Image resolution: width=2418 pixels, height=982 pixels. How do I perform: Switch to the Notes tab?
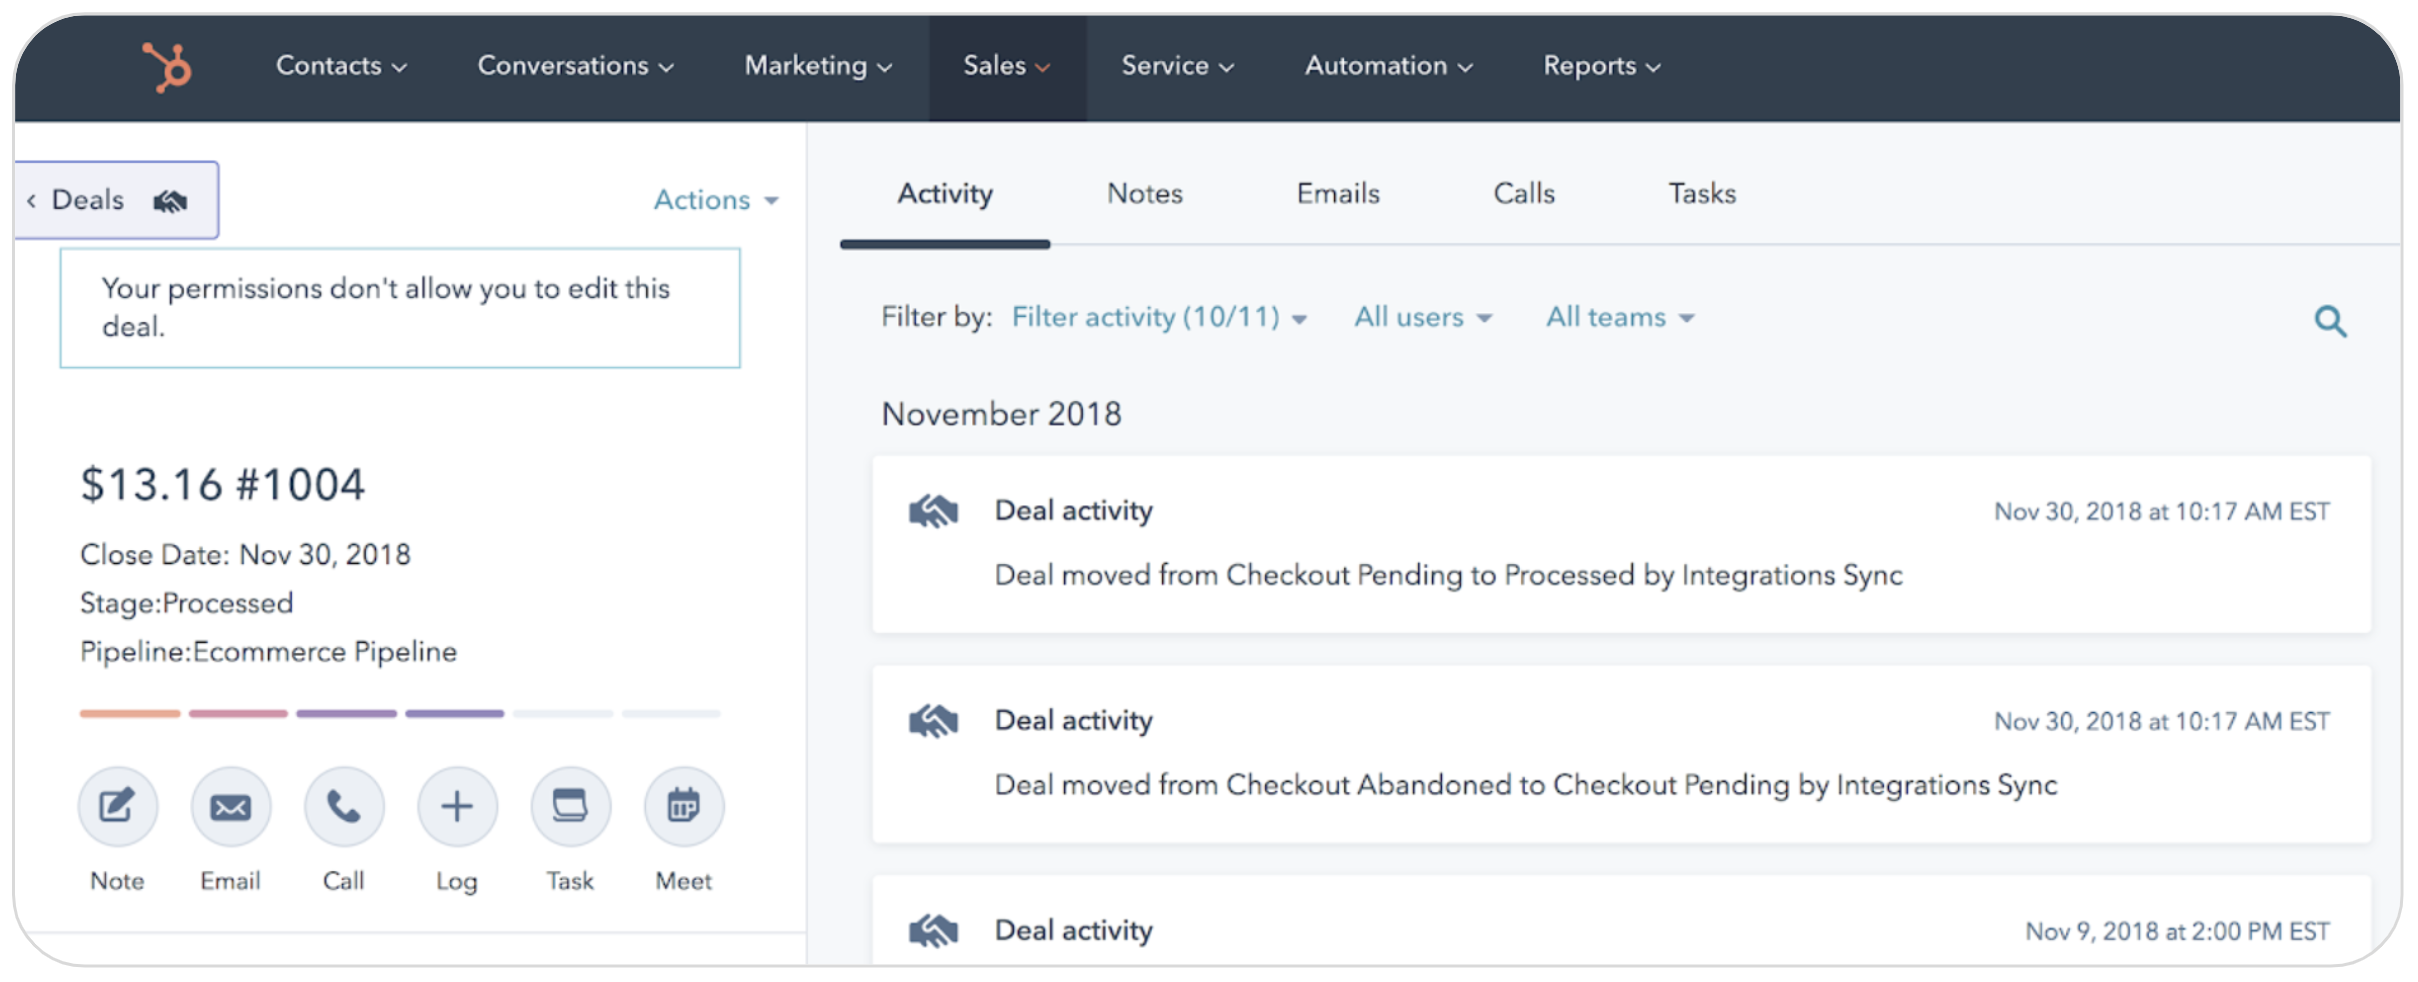pyautogui.click(x=1144, y=194)
